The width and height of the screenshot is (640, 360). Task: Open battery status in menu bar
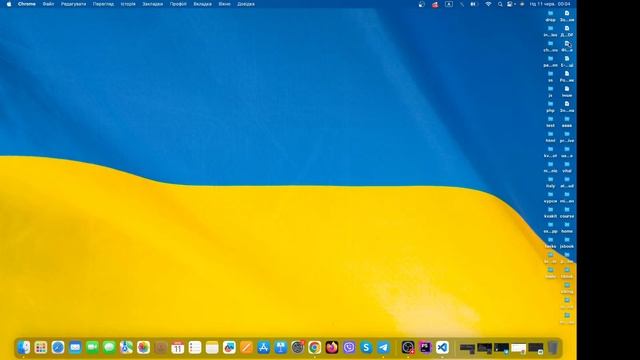pyautogui.click(x=473, y=4)
